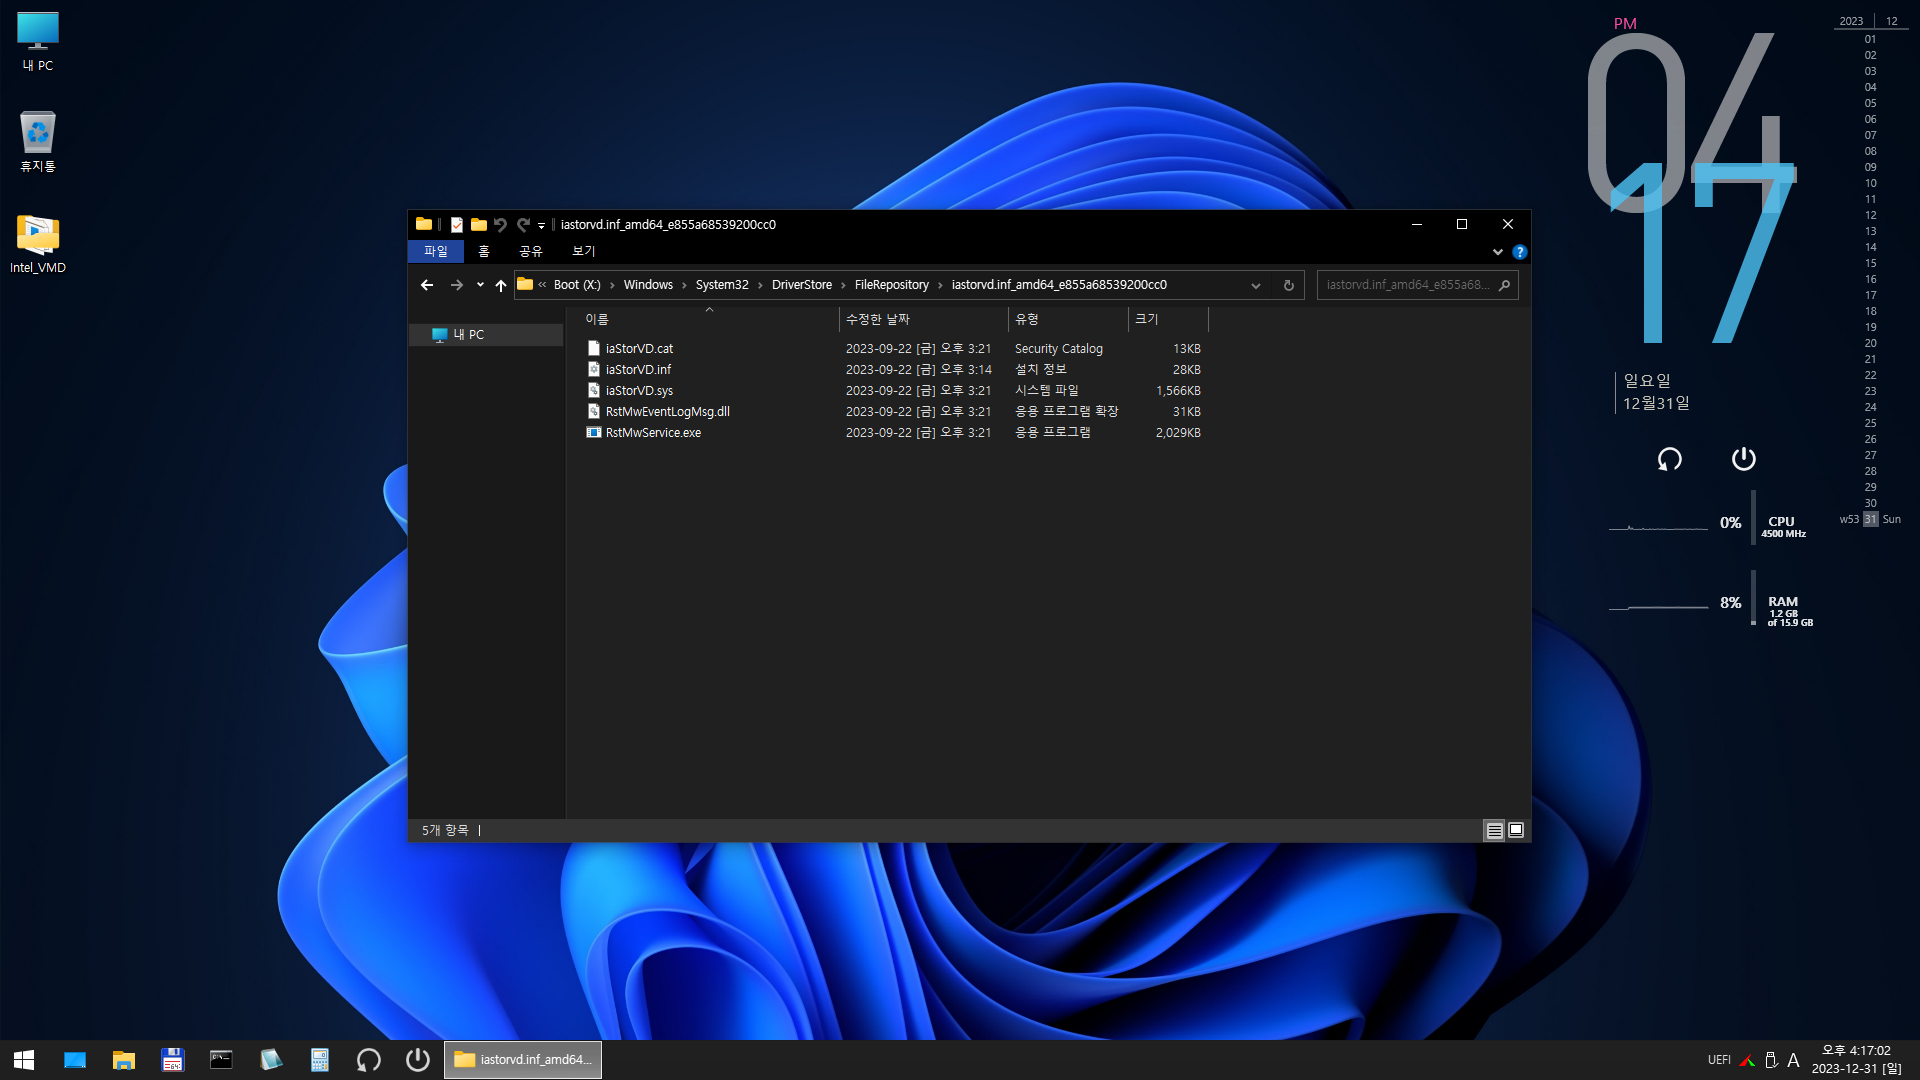Open the recent locations dropdown arrow
This screenshot has height=1080, width=1920.
point(480,285)
